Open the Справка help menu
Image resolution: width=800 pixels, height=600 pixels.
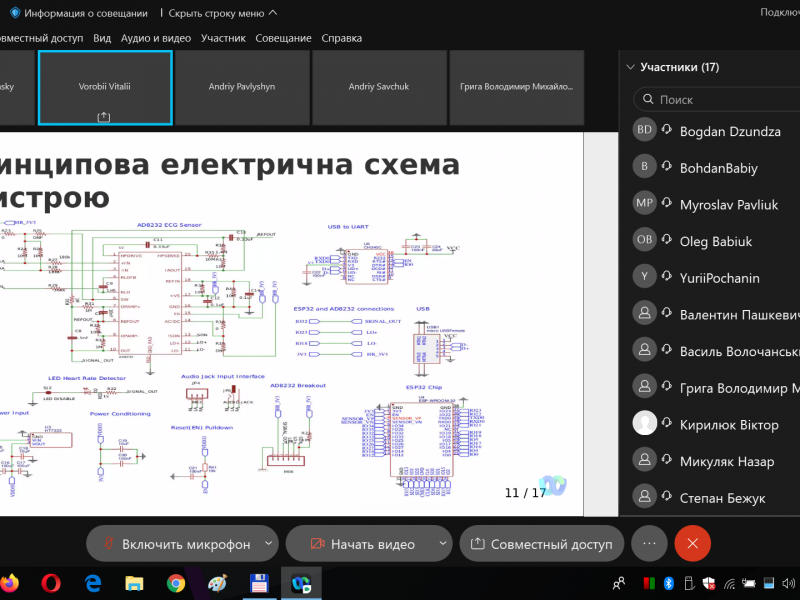pos(342,38)
